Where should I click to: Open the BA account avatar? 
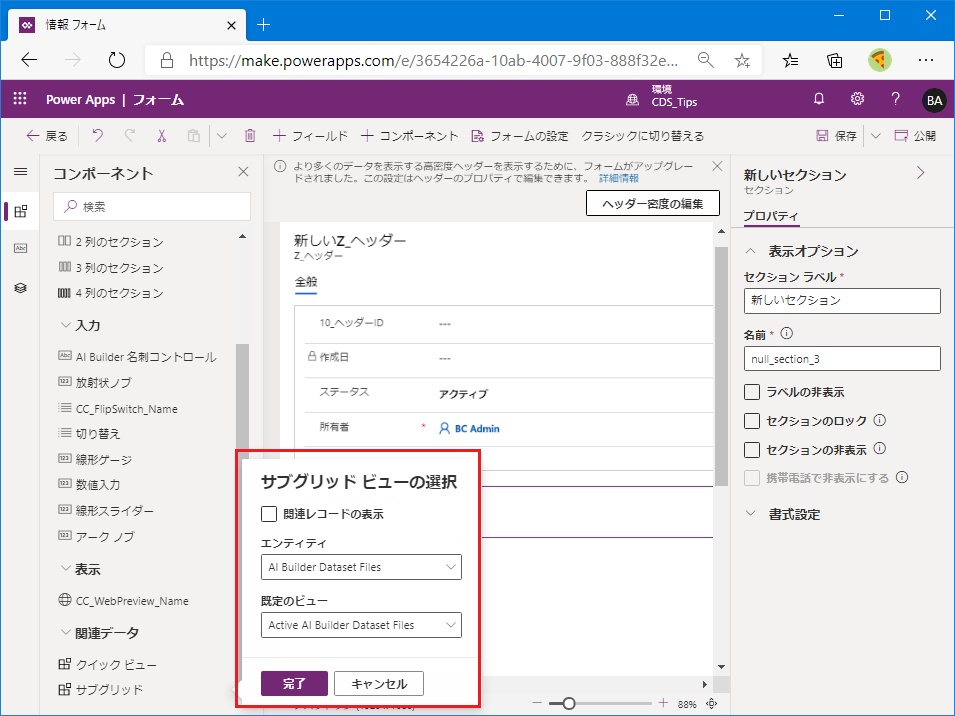[x=934, y=100]
